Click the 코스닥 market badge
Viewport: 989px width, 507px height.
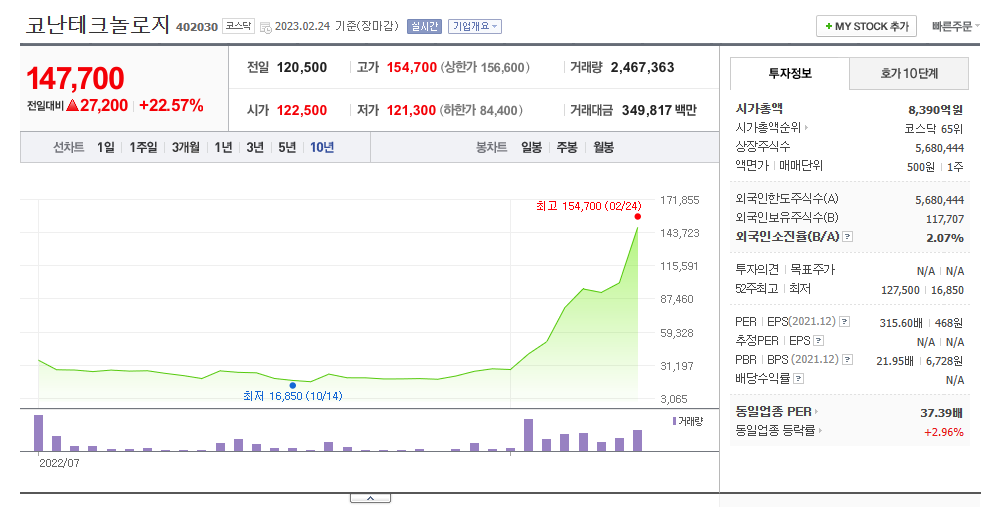pyautogui.click(x=238, y=26)
